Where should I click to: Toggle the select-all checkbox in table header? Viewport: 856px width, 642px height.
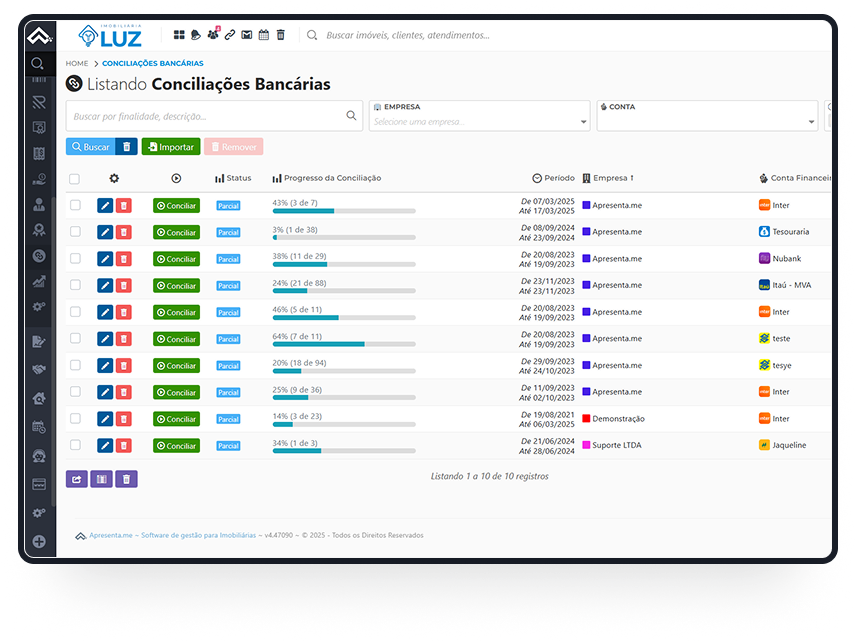tap(75, 179)
